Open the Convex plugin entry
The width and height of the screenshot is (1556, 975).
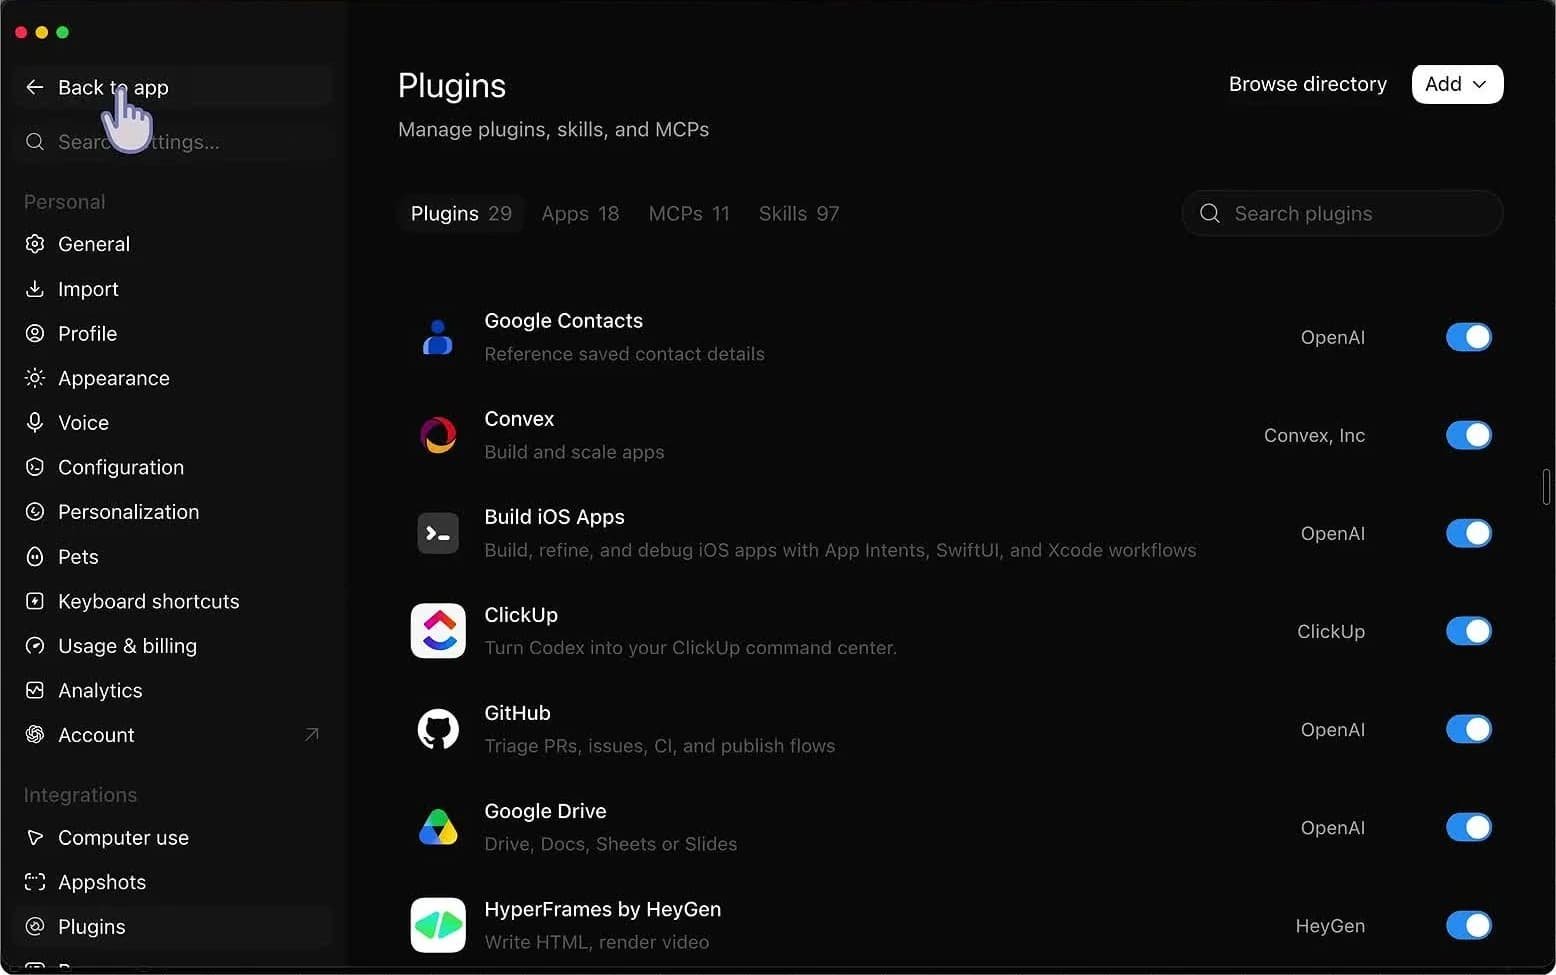point(519,419)
